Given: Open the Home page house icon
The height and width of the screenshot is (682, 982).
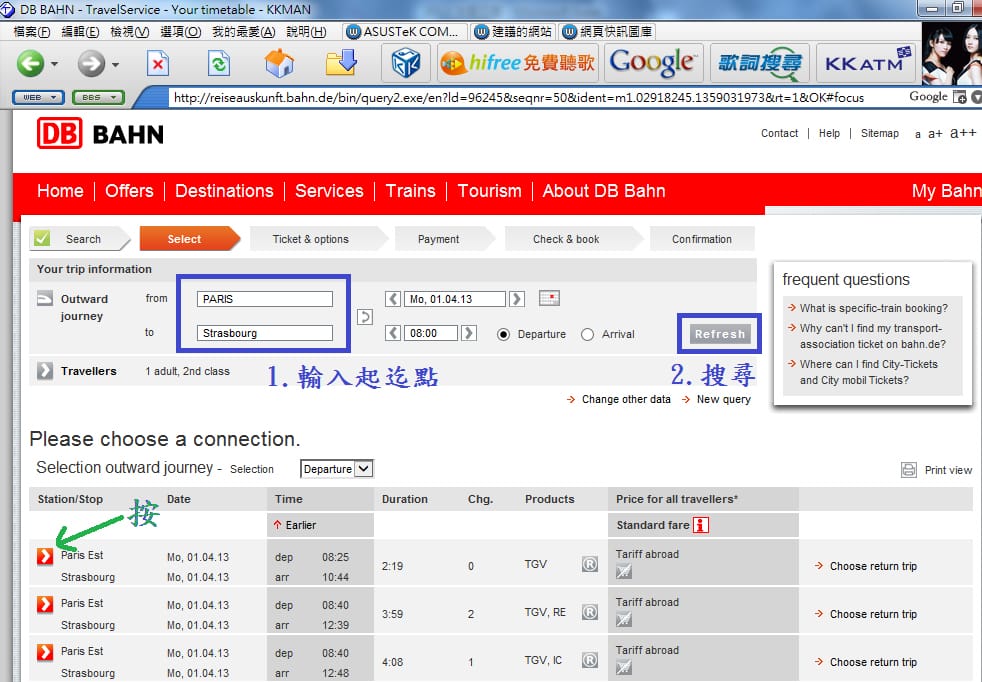Looking at the screenshot, I should (x=279, y=63).
